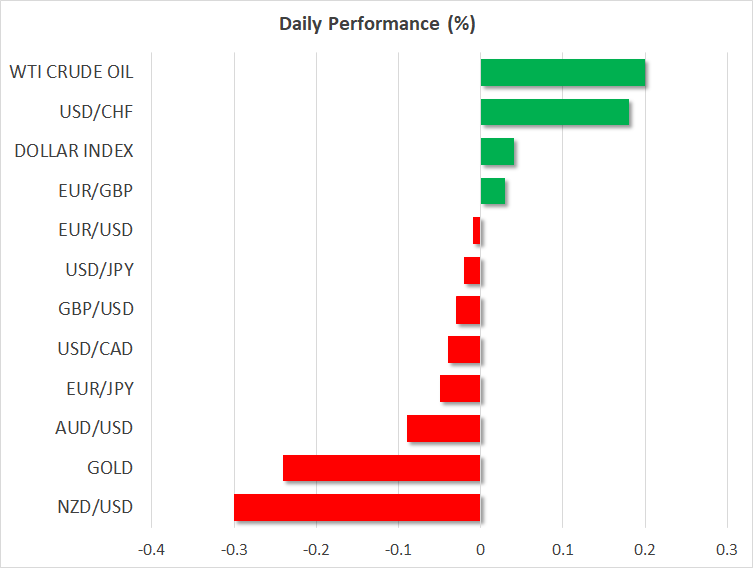Select the USD/CAD red bar
The width and height of the screenshot is (753, 568).
click(x=464, y=349)
